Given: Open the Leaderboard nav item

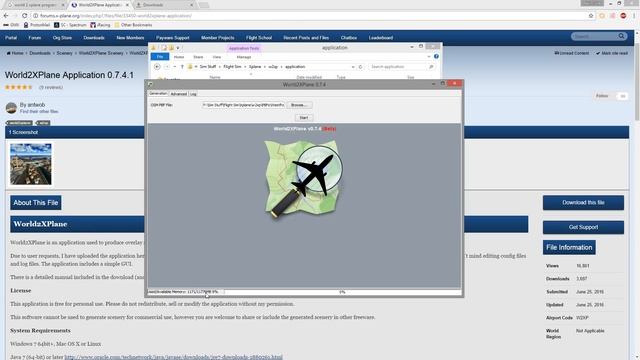Looking at the screenshot, I should tap(381, 38).
